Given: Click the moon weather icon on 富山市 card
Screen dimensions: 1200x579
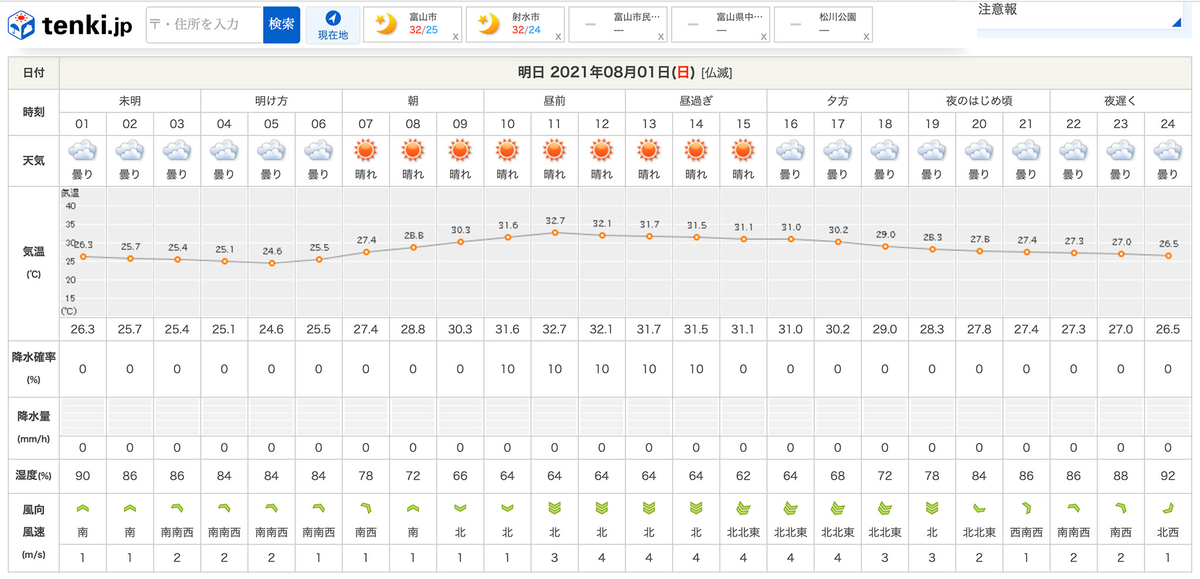Looking at the screenshot, I should pos(384,24).
